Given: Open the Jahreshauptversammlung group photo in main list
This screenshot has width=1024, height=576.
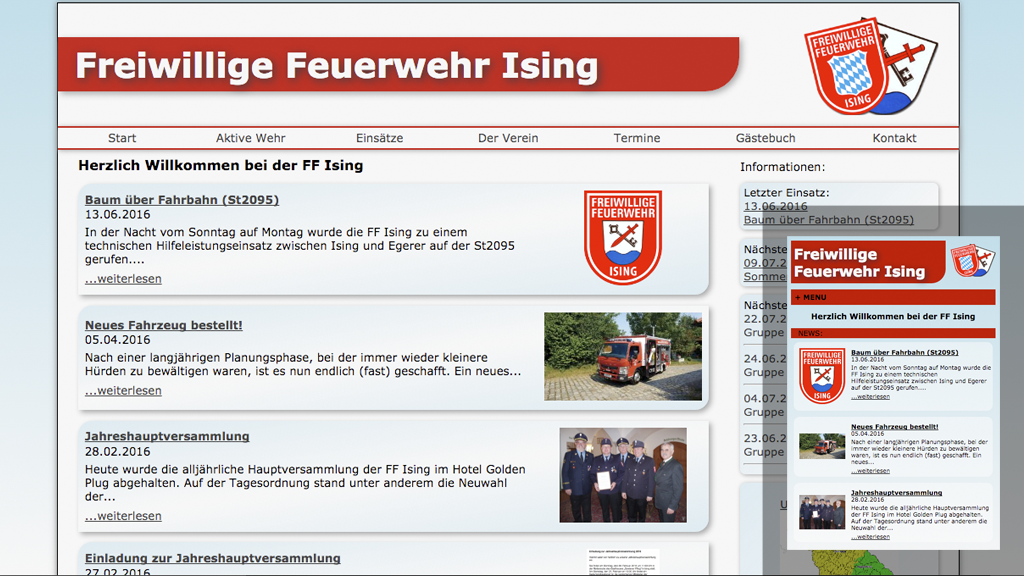Looking at the screenshot, I should (x=622, y=475).
